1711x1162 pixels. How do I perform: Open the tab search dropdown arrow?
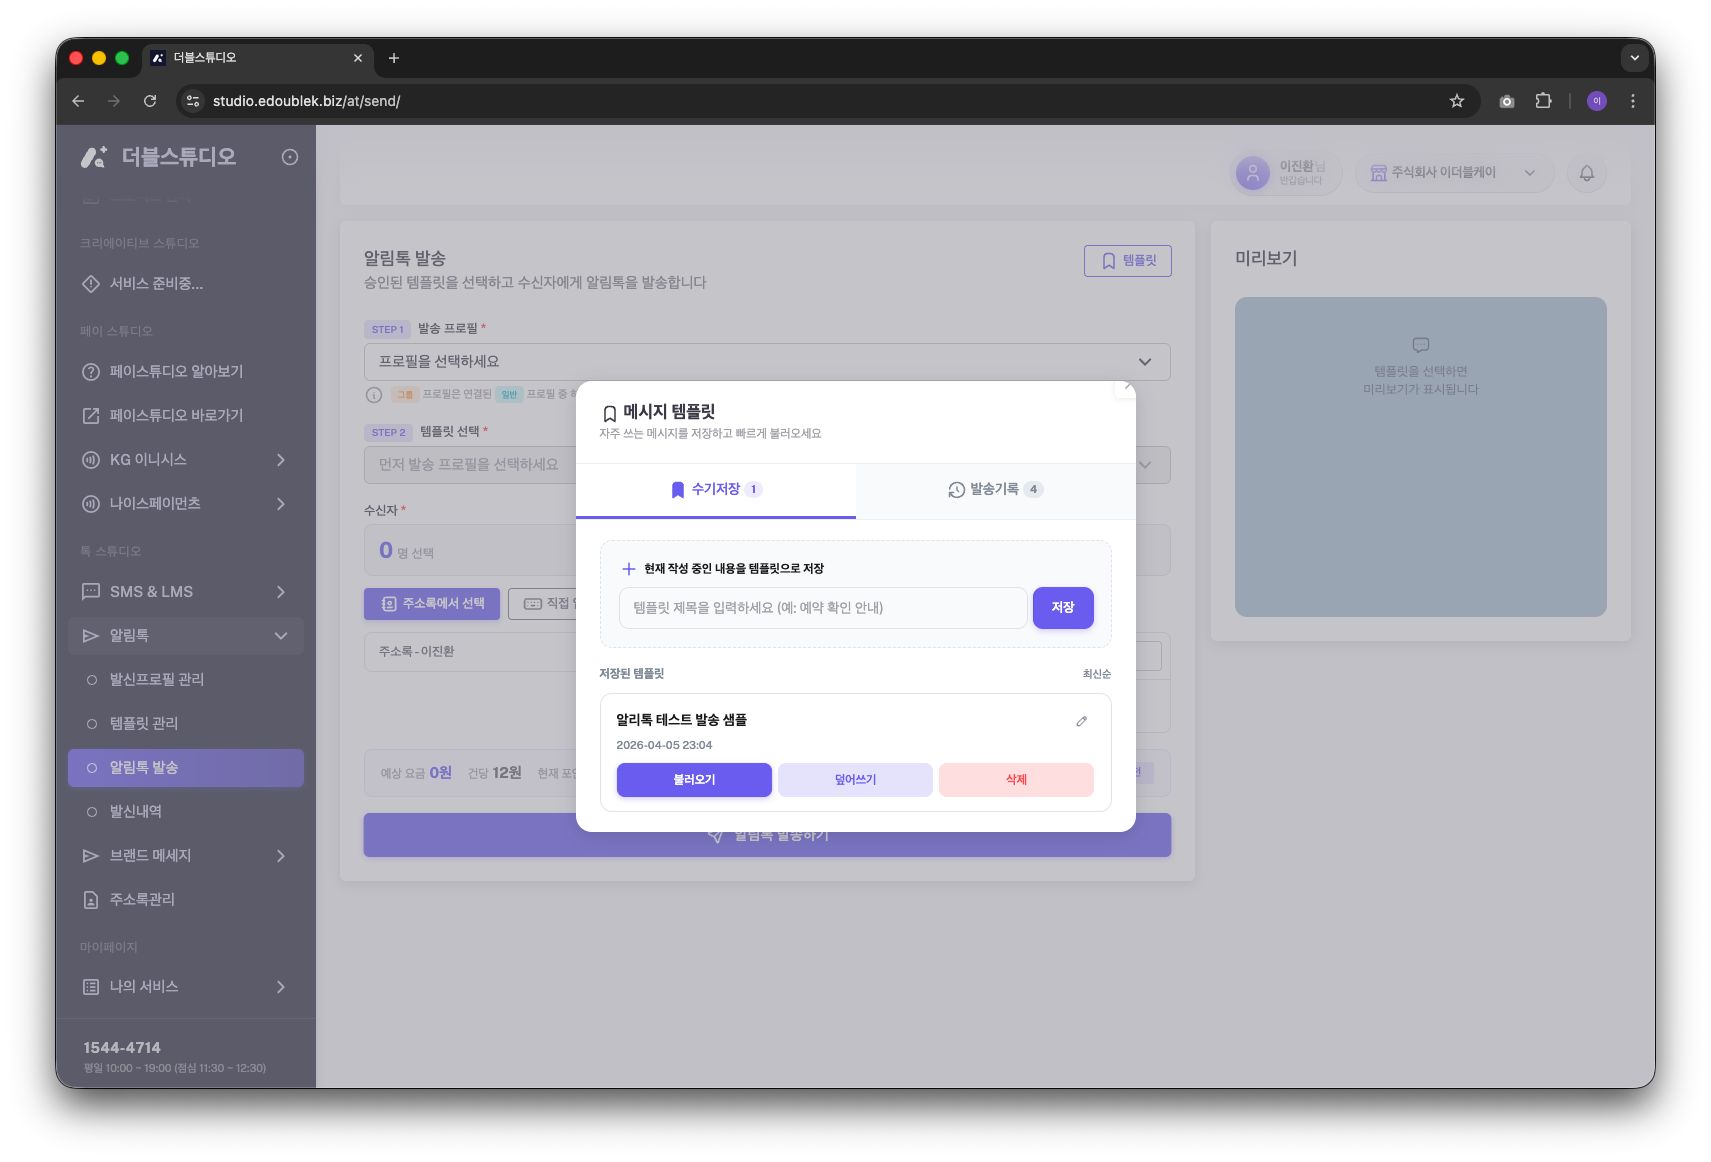[1635, 58]
